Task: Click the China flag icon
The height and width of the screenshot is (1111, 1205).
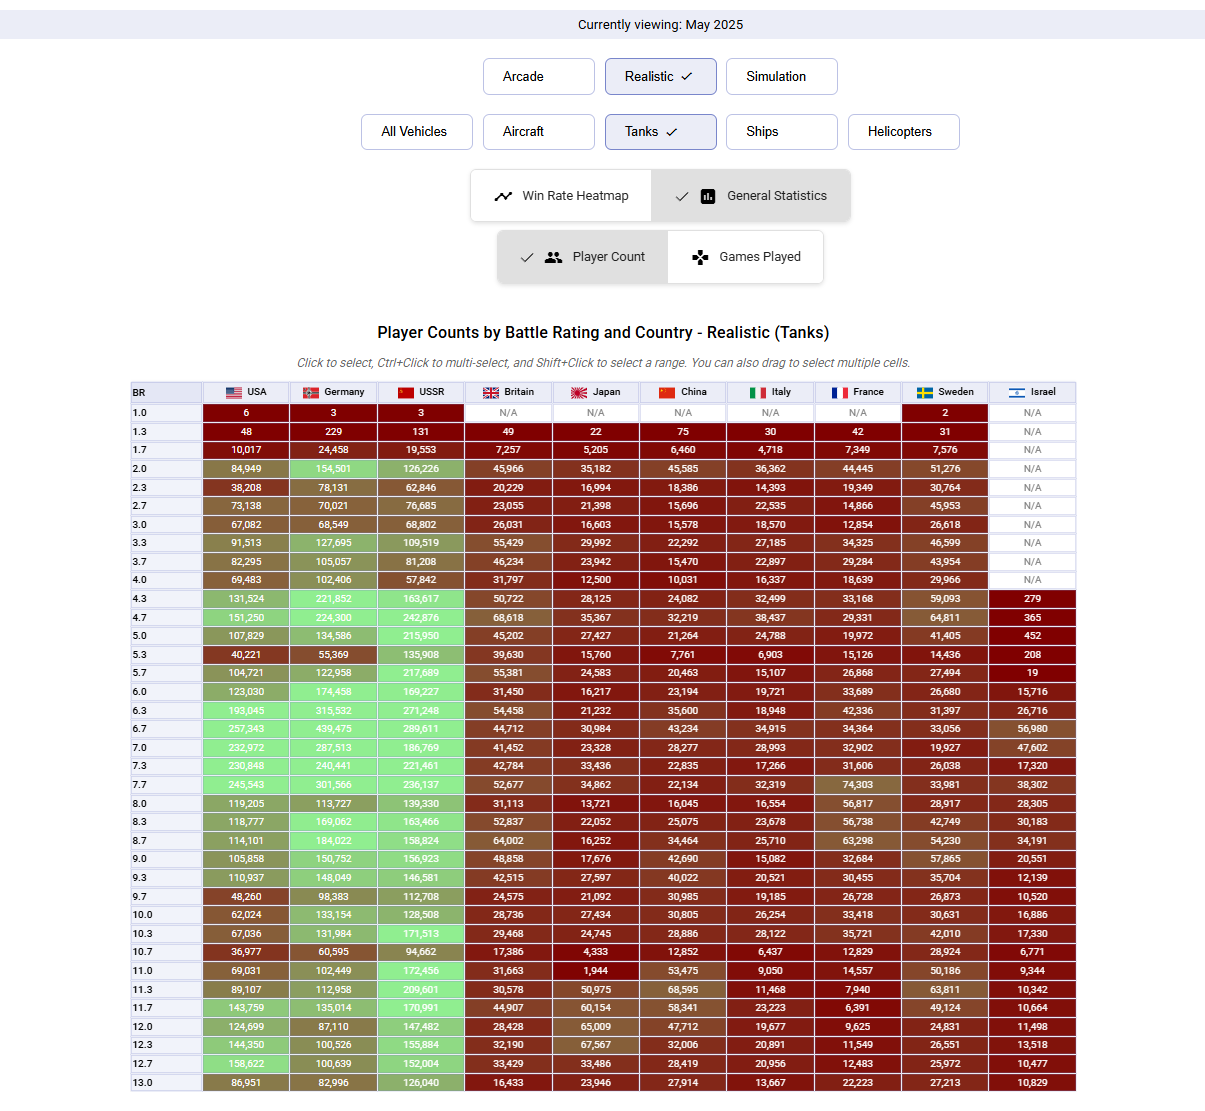Action: click(667, 393)
